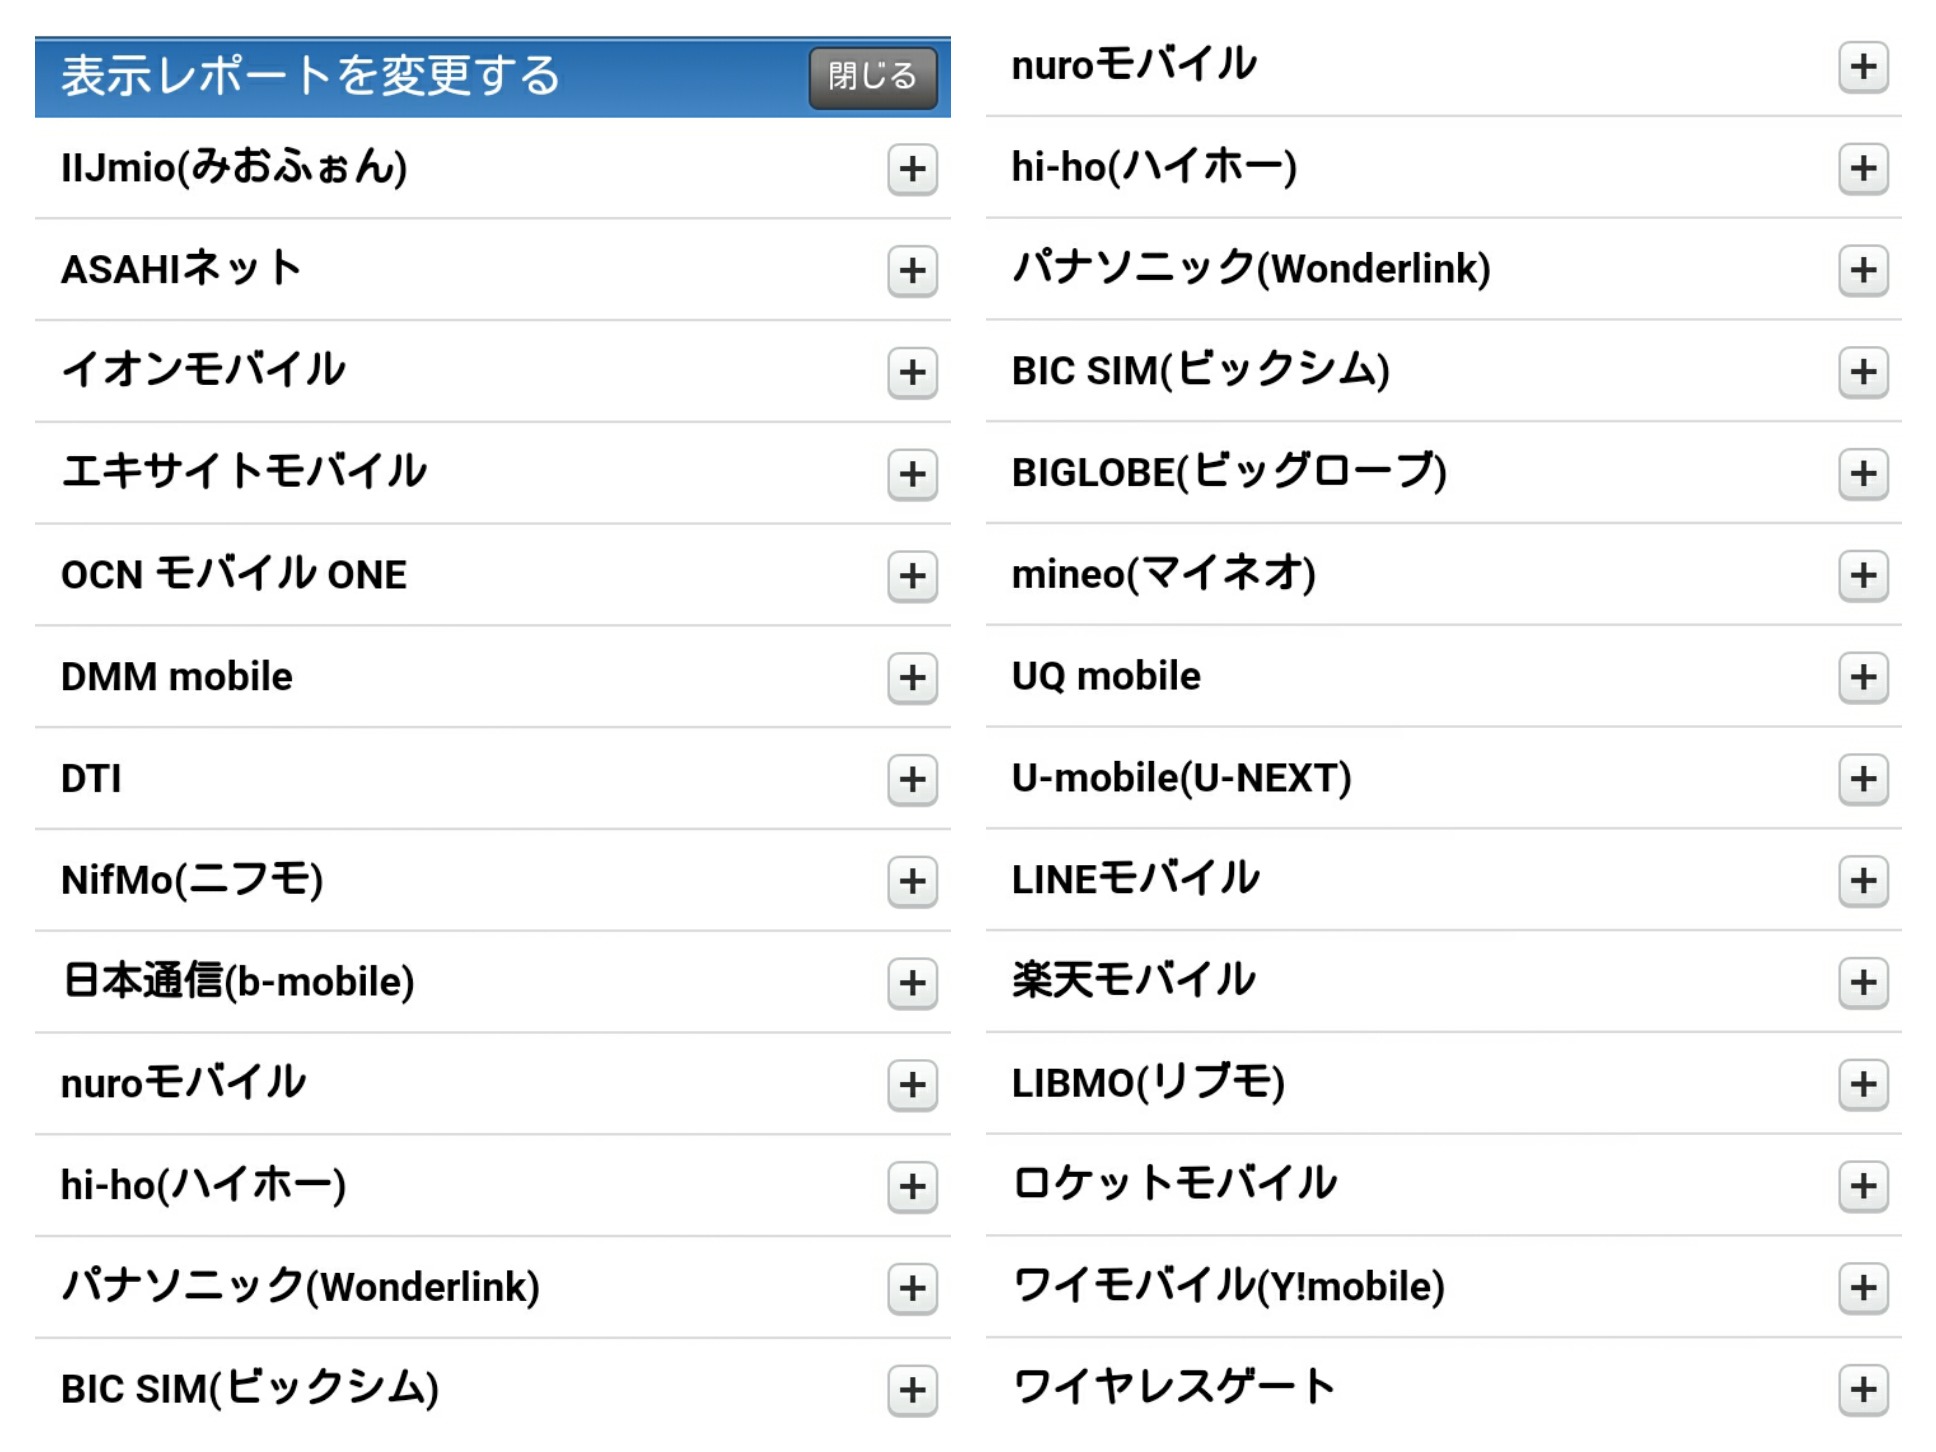Open the エキサイトモバイル plus icon
Image resolution: width=1936 pixels, height=1452 pixels.
tap(911, 474)
